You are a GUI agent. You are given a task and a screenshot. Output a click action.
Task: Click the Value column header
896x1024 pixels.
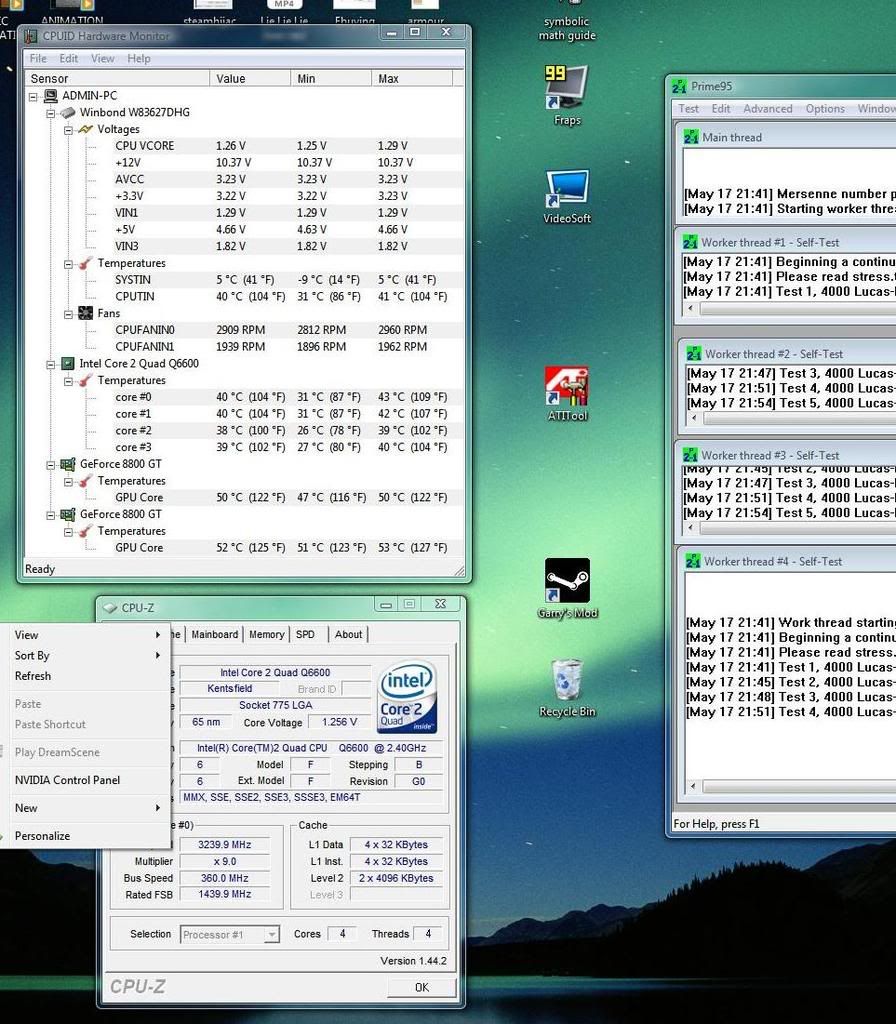pyautogui.click(x=249, y=78)
